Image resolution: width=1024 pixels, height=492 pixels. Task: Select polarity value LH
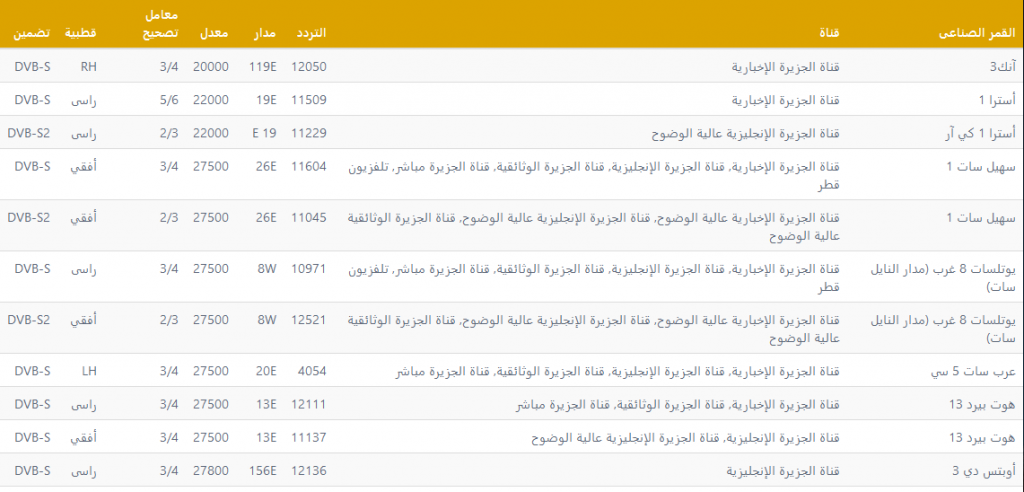(x=89, y=372)
